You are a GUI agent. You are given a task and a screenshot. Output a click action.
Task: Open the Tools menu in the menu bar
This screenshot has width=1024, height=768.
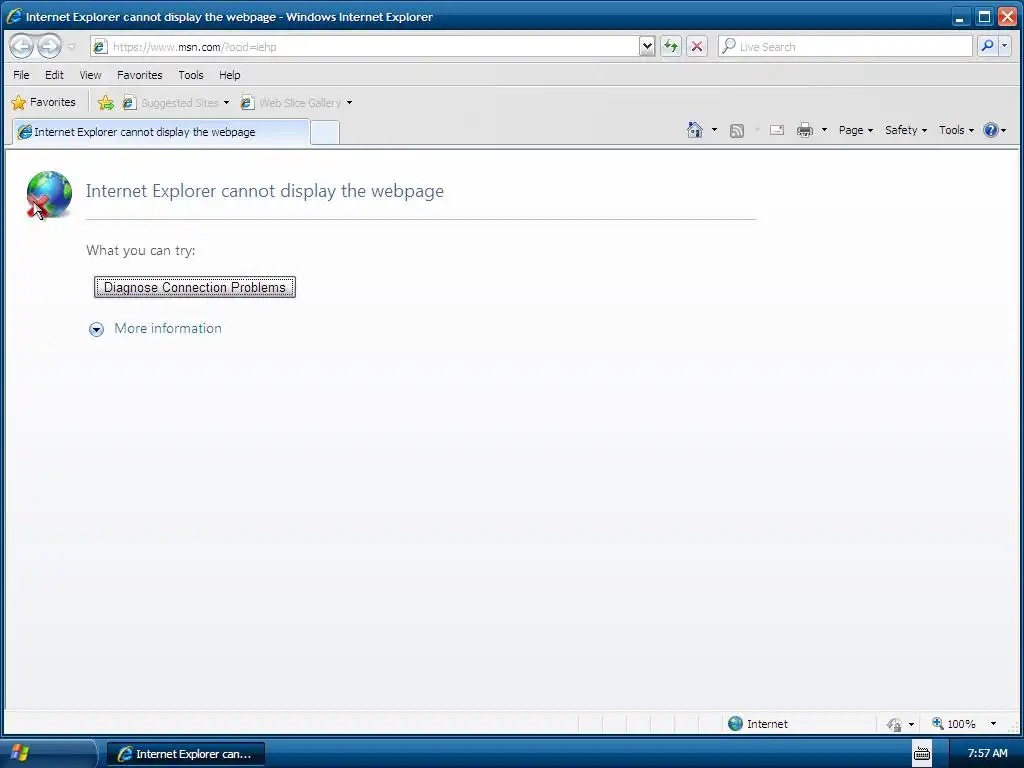pyautogui.click(x=191, y=75)
